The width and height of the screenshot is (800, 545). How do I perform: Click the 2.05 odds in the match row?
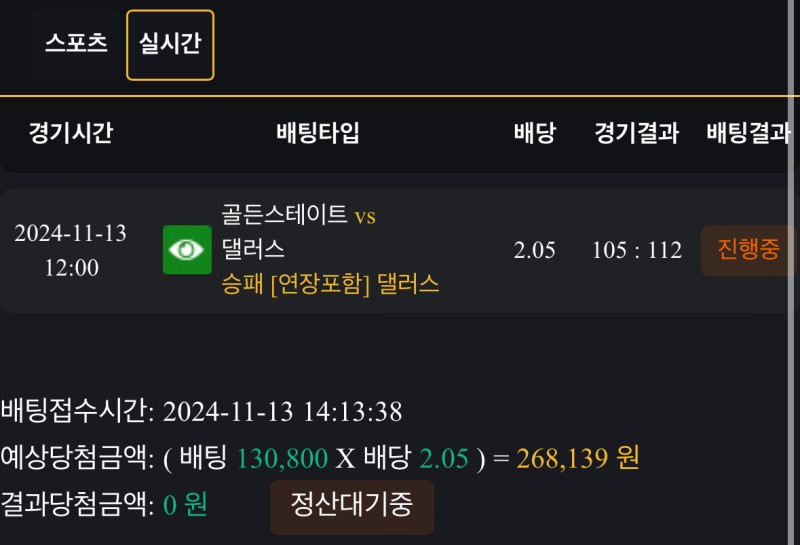[x=534, y=250]
